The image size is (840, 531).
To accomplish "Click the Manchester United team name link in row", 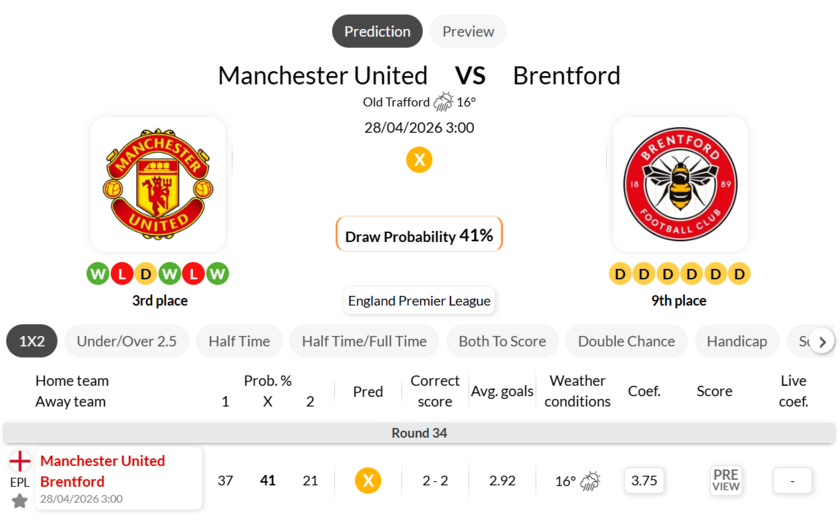I will pyautogui.click(x=102, y=461).
